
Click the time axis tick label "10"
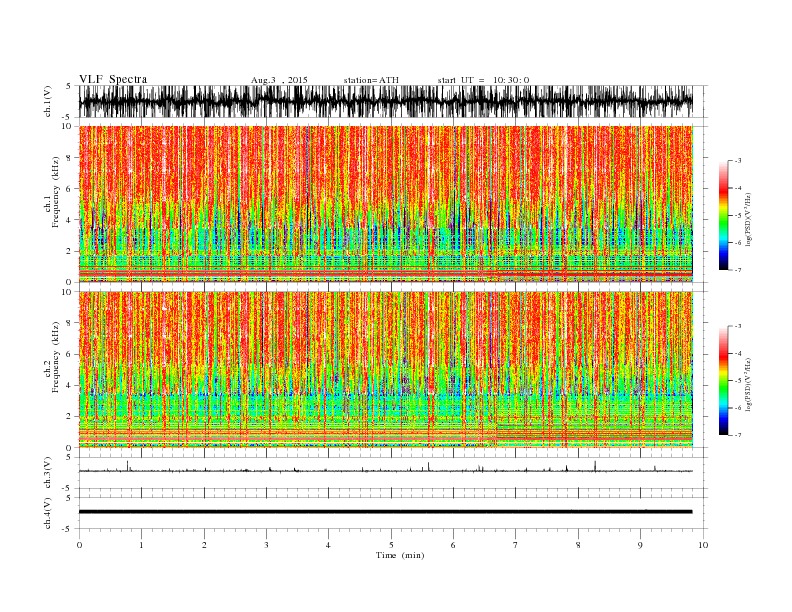[703, 545]
